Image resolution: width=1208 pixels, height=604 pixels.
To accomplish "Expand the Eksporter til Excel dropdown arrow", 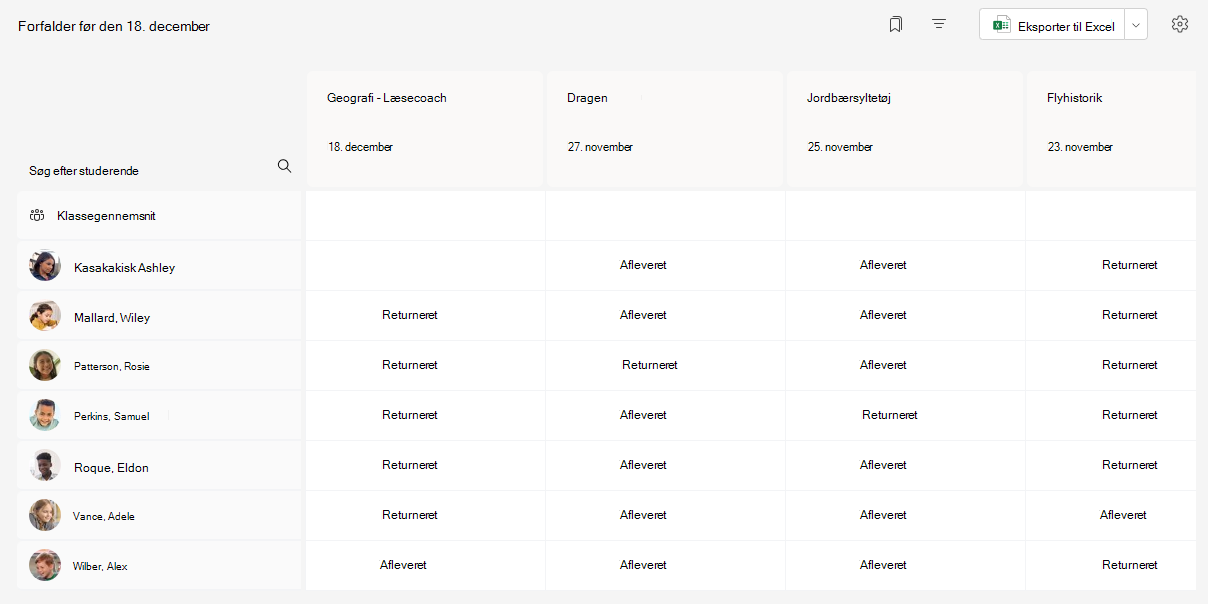I will click(x=1136, y=26).
